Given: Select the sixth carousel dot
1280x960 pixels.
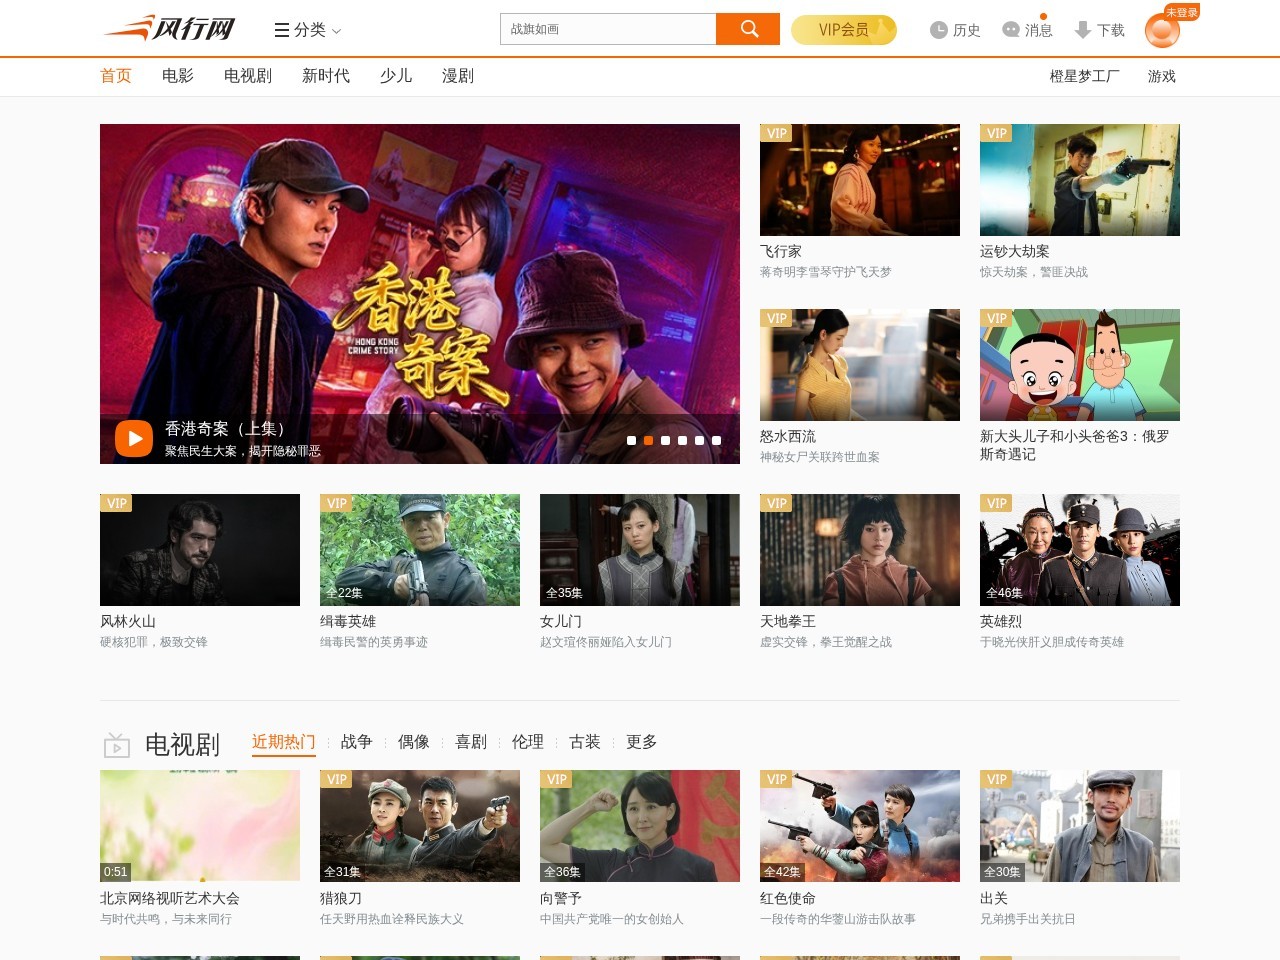Looking at the screenshot, I should pos(716,440).
